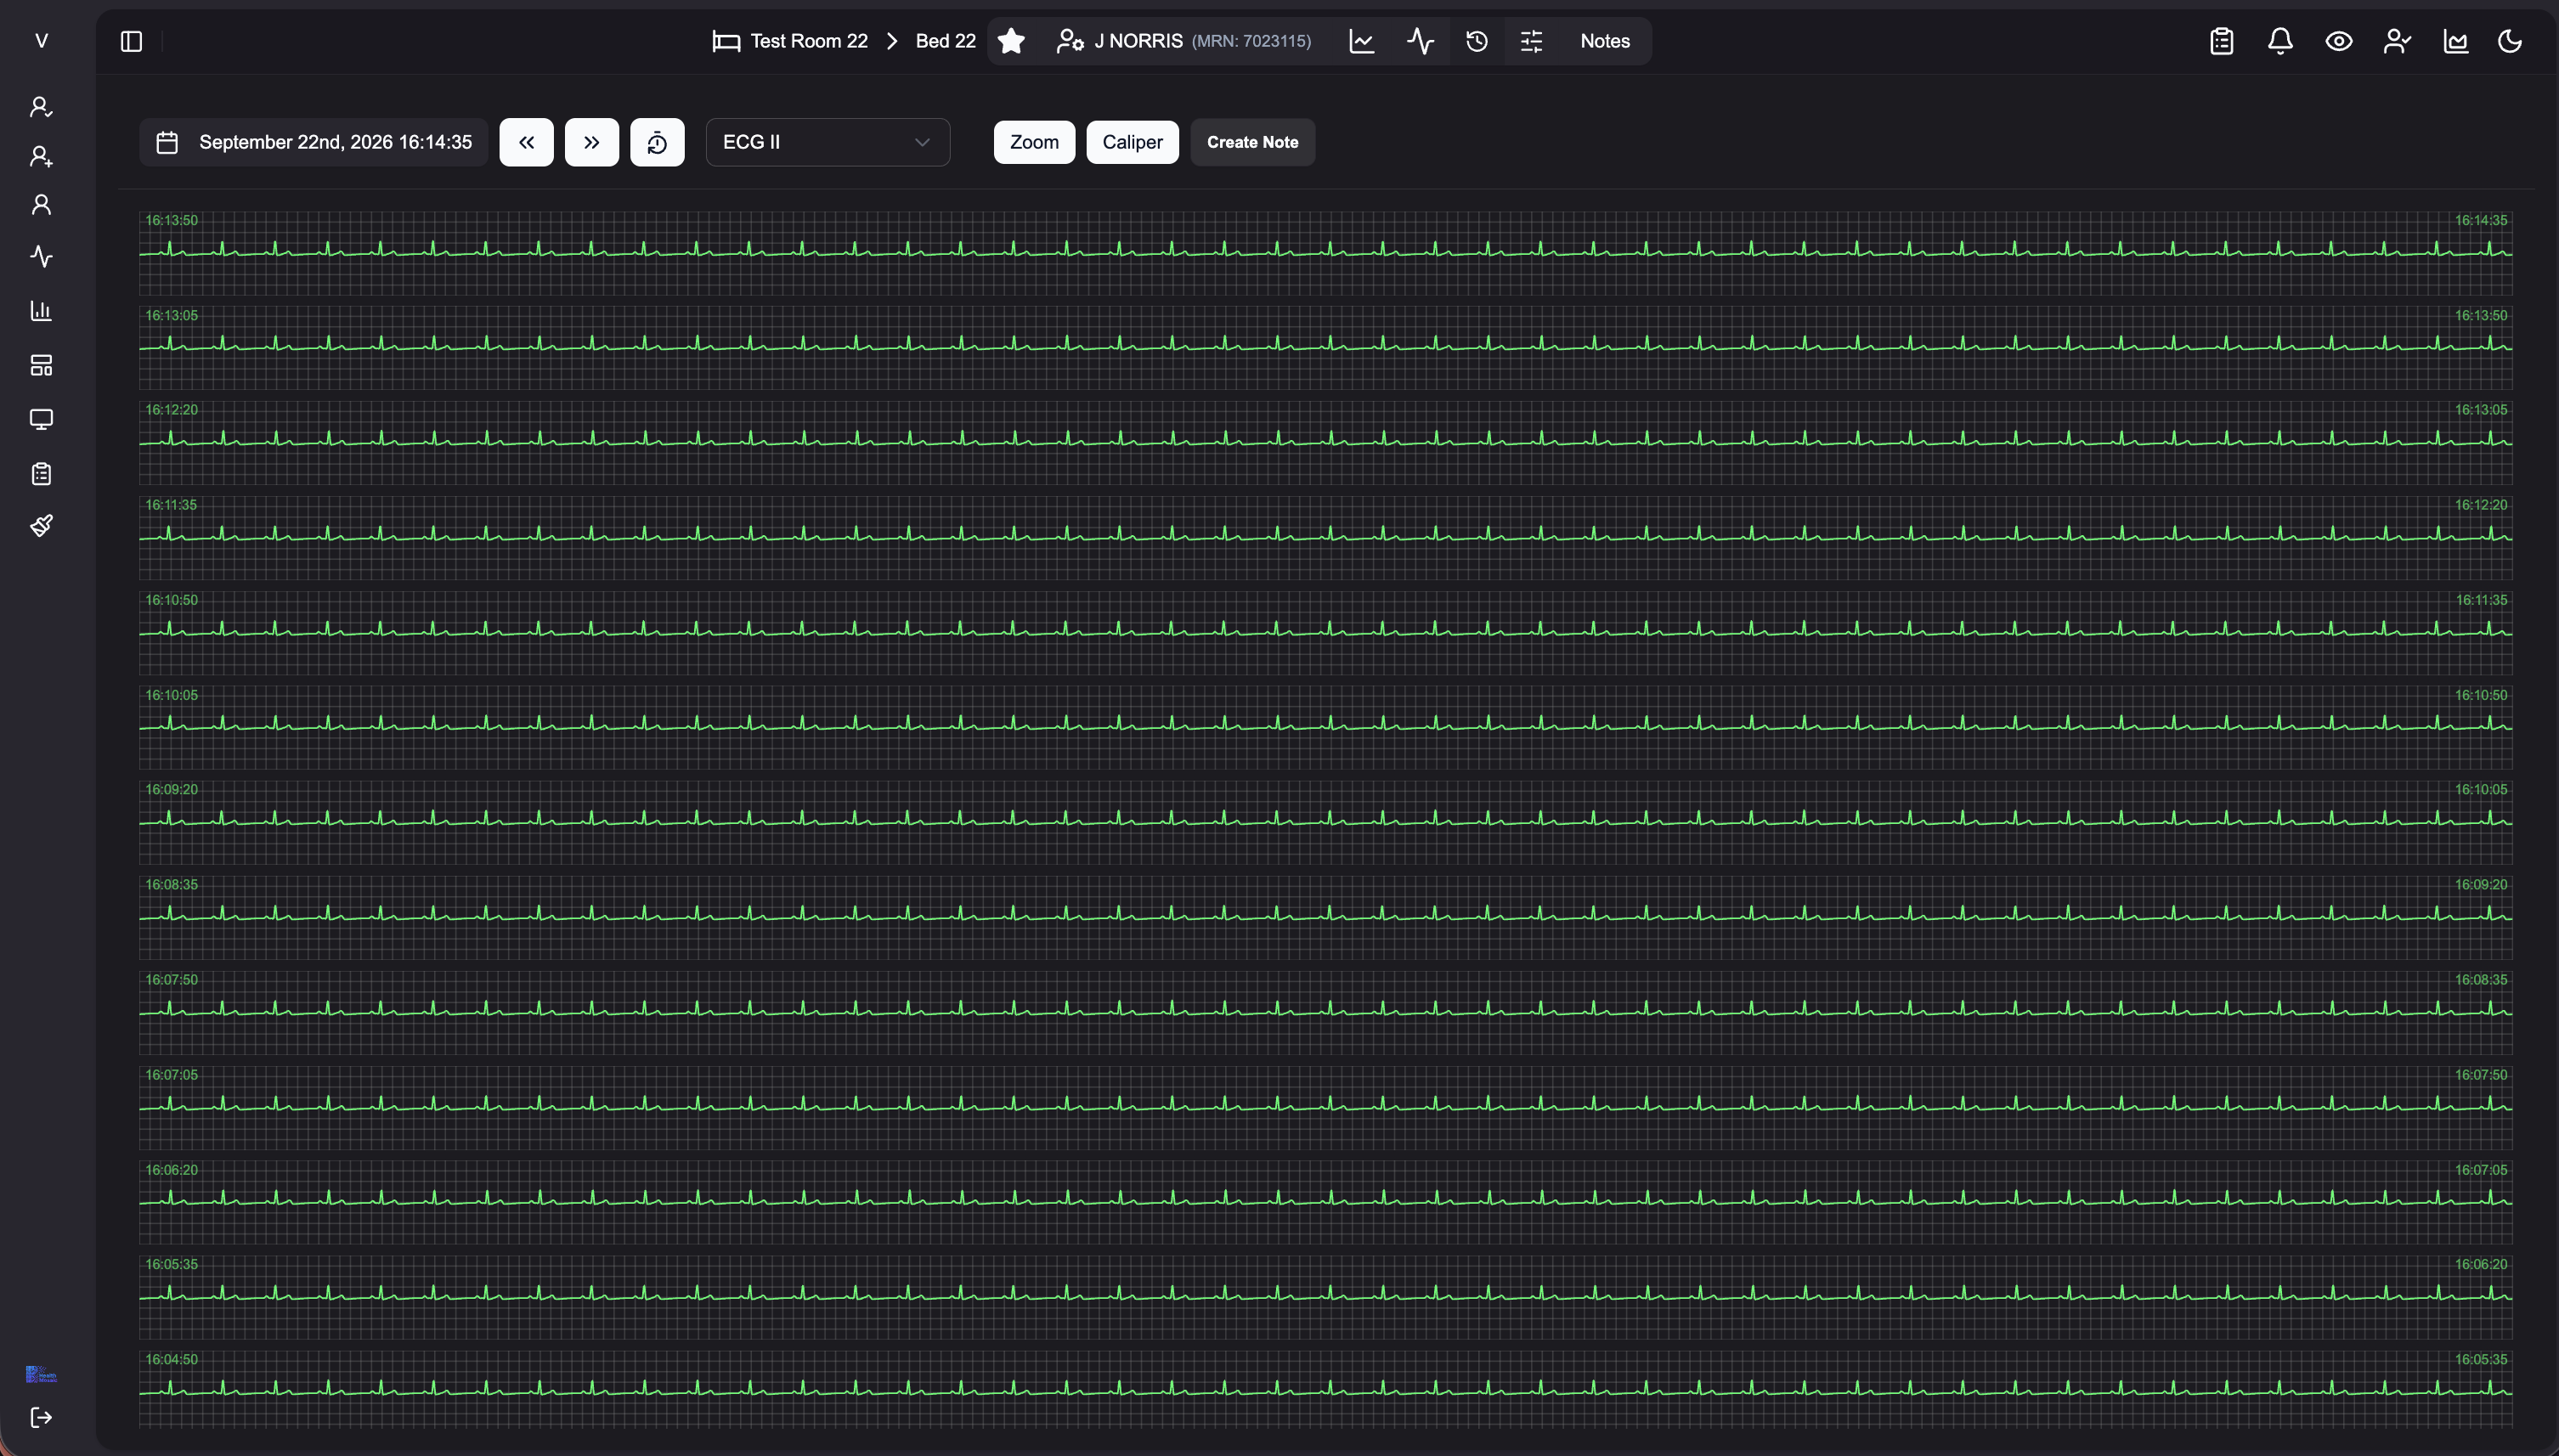
Task: Open the layout dashboard icon in sidebar
Action: click(x=41, y=365)
